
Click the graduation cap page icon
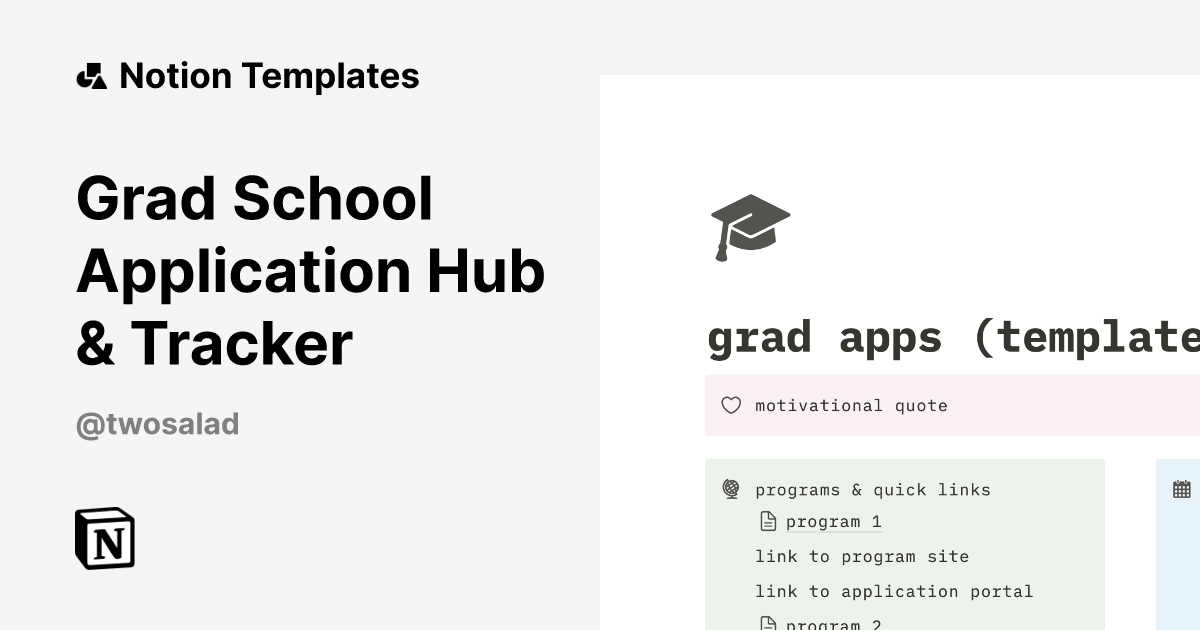click(x=751, y=227)
